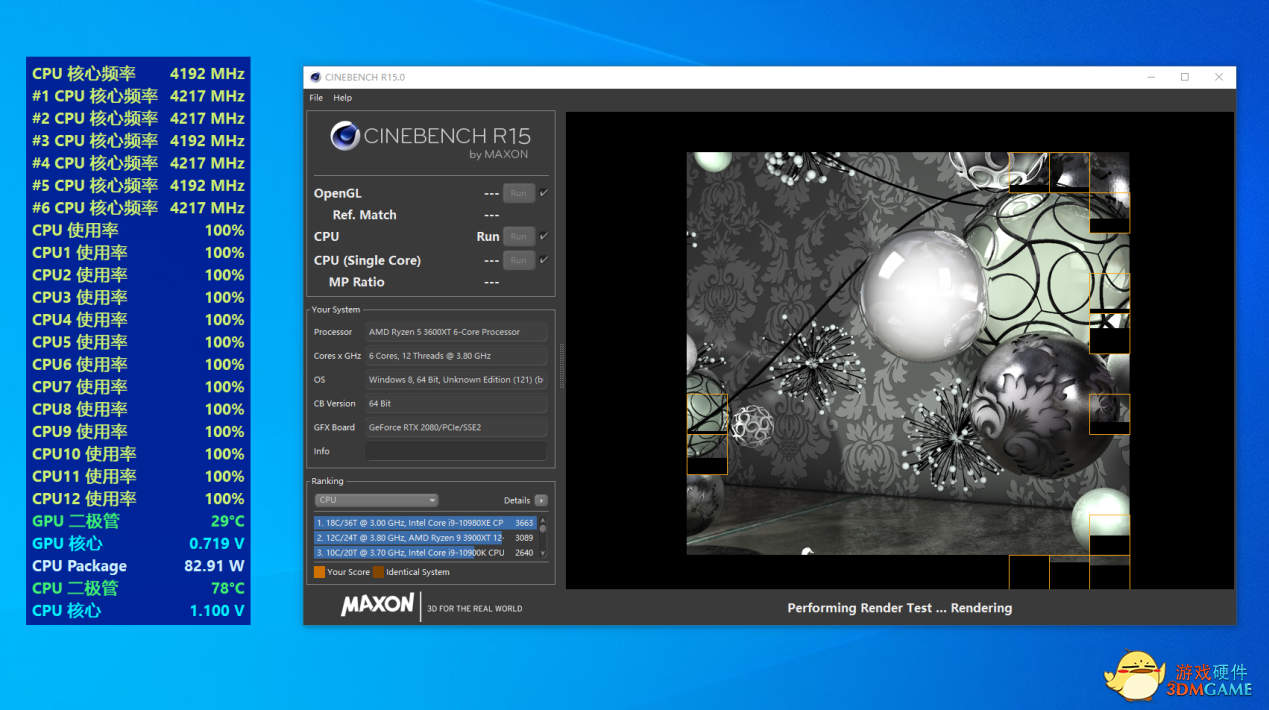Click the Performing Render Test status text
This screenshot has width=1269, height=710.
click(900, 608)
